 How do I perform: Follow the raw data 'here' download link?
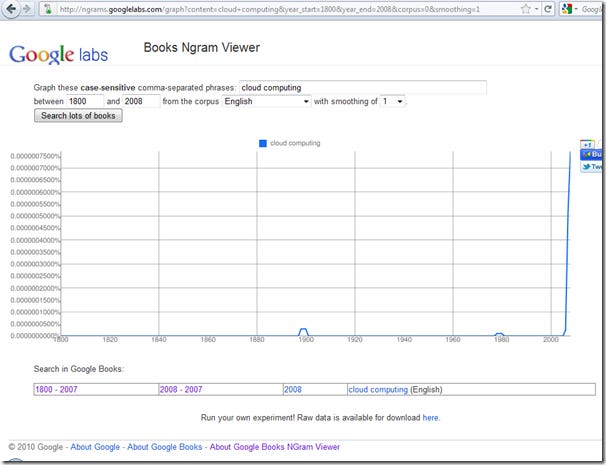pos(431,417)
